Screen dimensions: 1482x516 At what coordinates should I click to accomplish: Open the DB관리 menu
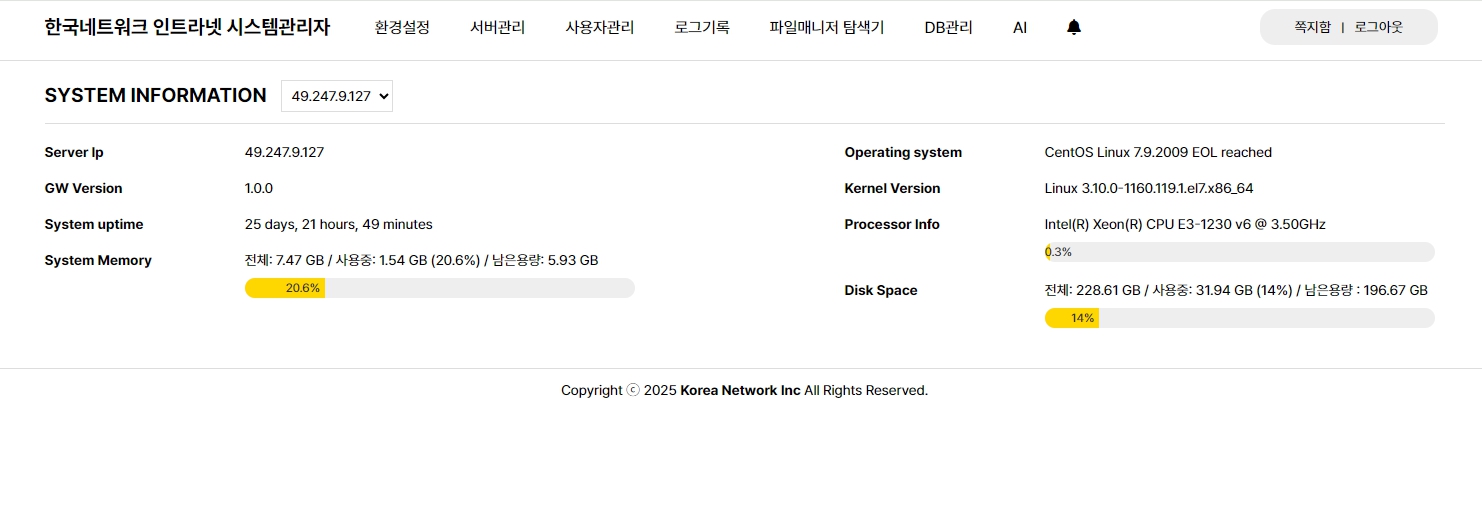[948, 27]
